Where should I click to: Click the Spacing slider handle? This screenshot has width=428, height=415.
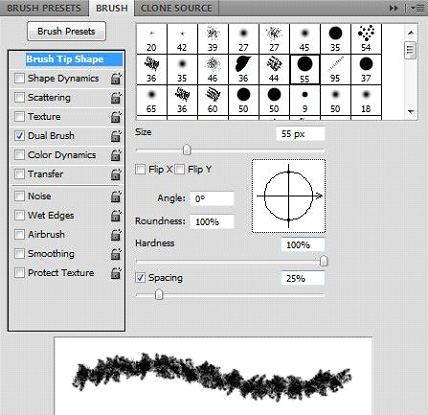159,295
